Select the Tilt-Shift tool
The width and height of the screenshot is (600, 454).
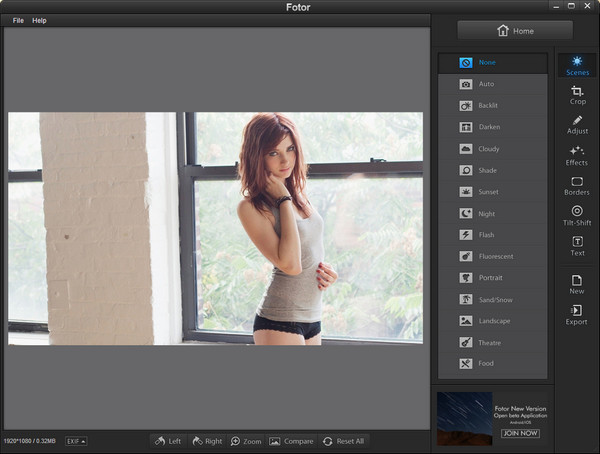coord(577,215)
